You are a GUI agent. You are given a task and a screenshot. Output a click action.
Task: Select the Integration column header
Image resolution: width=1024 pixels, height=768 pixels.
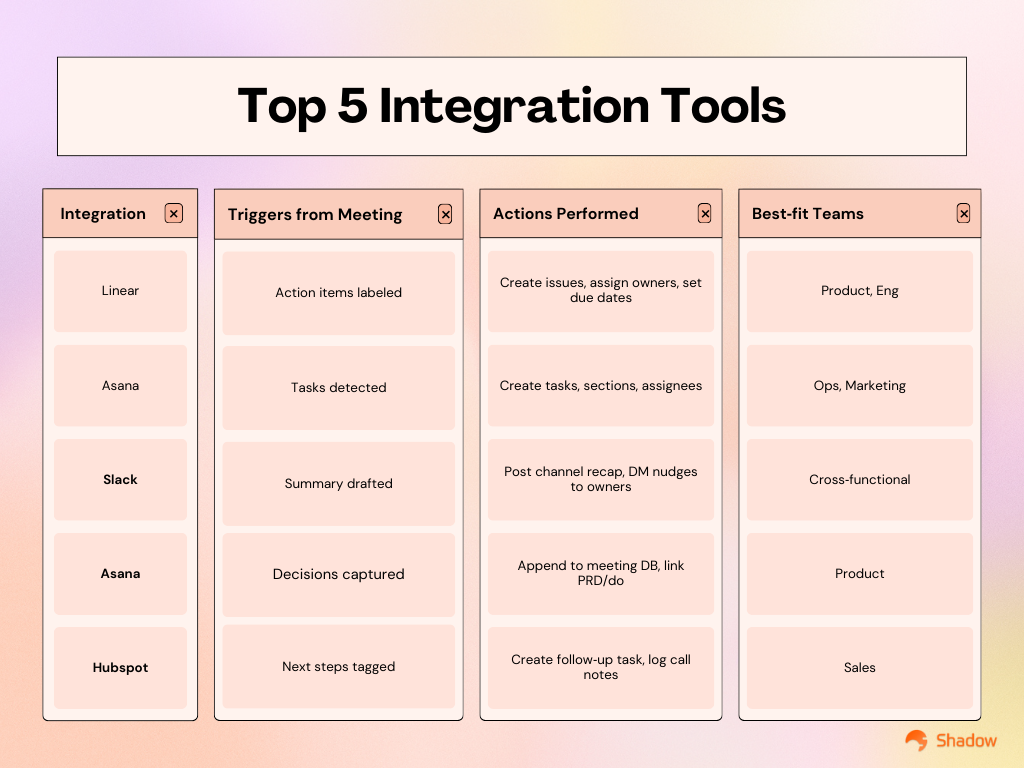tap(103, 213)
